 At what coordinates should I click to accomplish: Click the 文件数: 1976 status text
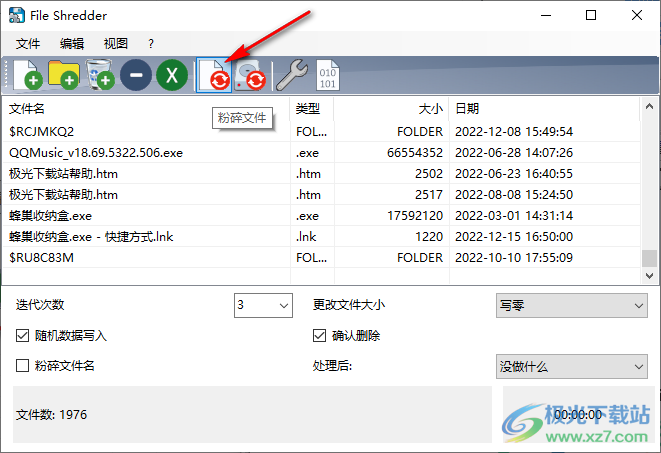coord(51,415)
